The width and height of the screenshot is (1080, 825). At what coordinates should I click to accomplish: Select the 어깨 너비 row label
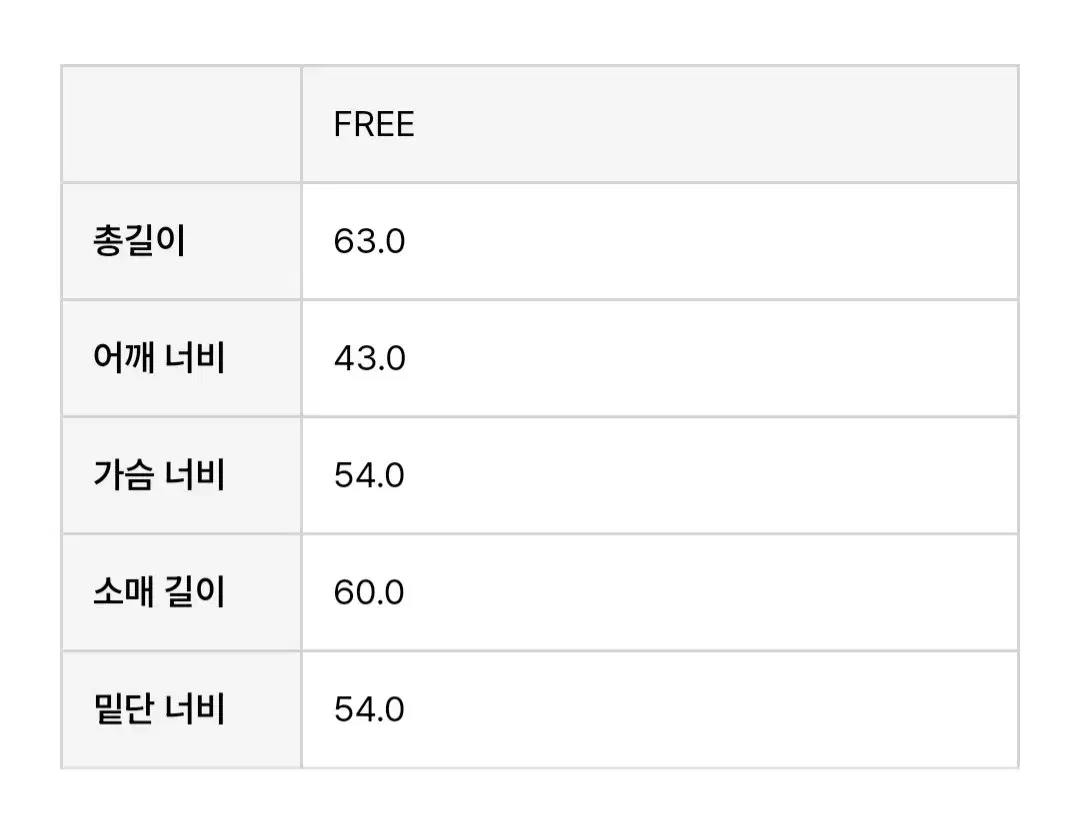[158, 358]
